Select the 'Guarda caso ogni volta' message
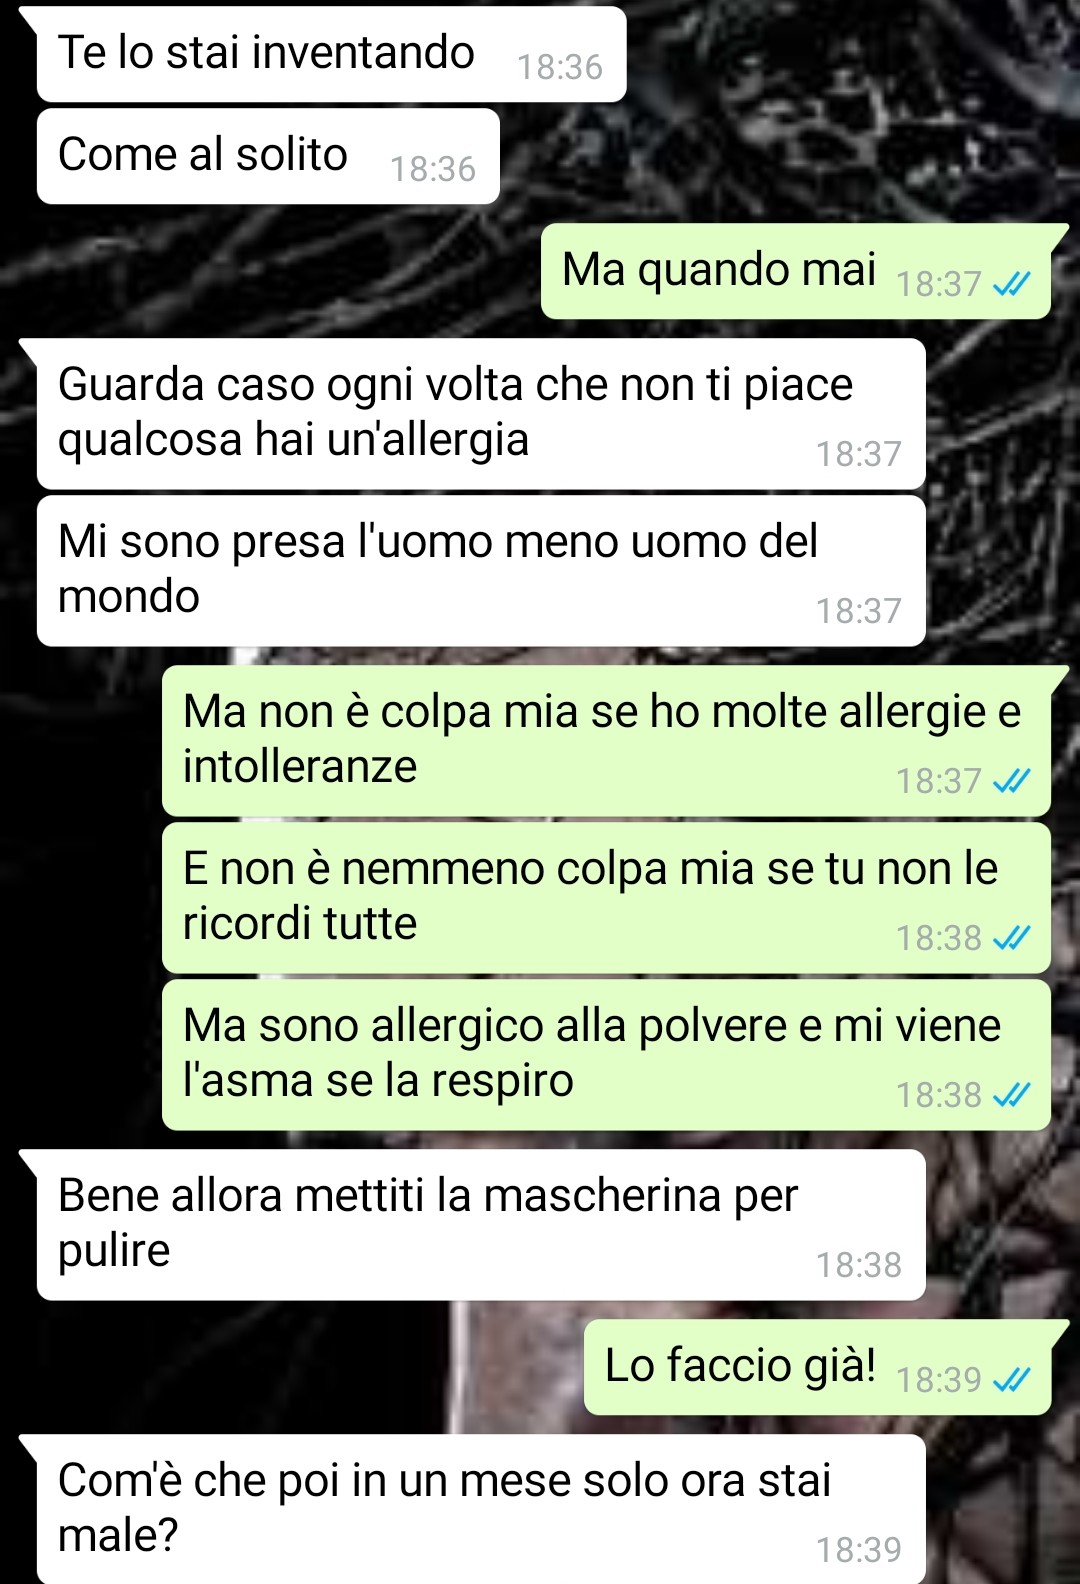Screen dimensions: 1080x1584 [480, 414]
